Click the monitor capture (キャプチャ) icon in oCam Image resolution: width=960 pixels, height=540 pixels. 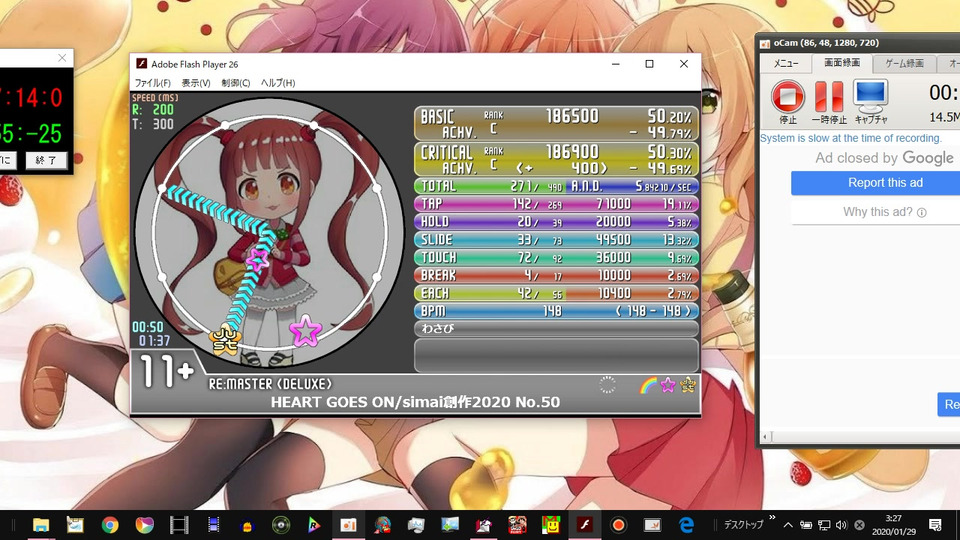click(x=871, y=96)
